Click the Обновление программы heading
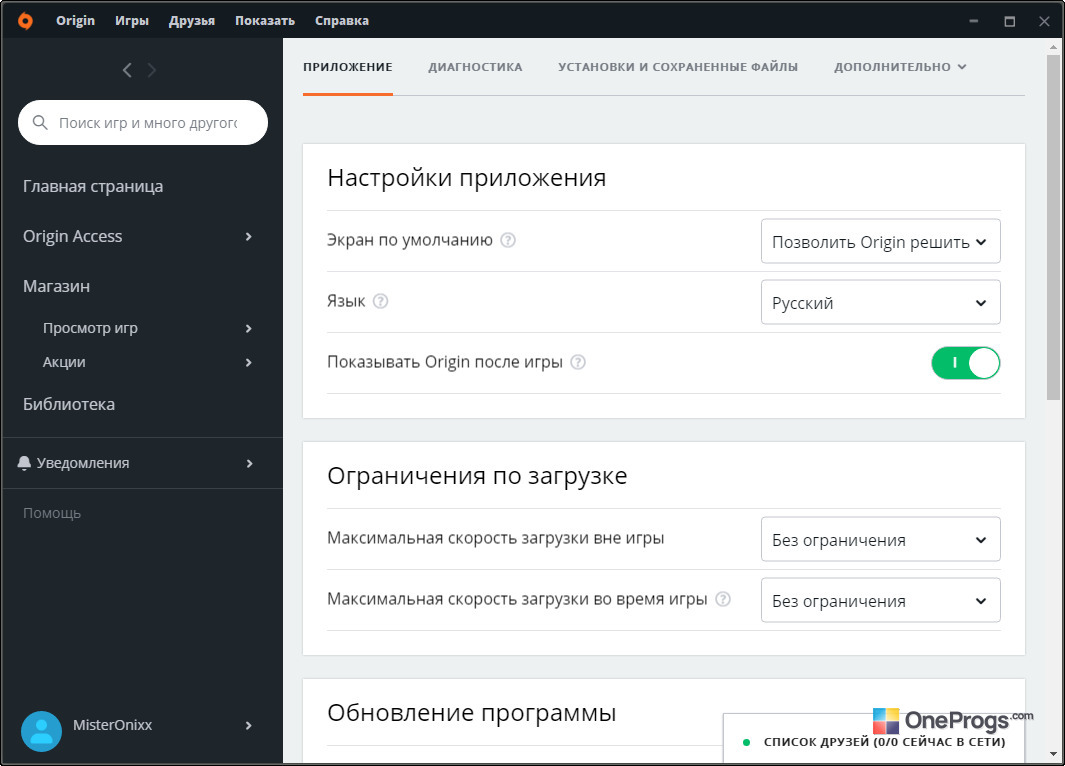 coord(471,712)
